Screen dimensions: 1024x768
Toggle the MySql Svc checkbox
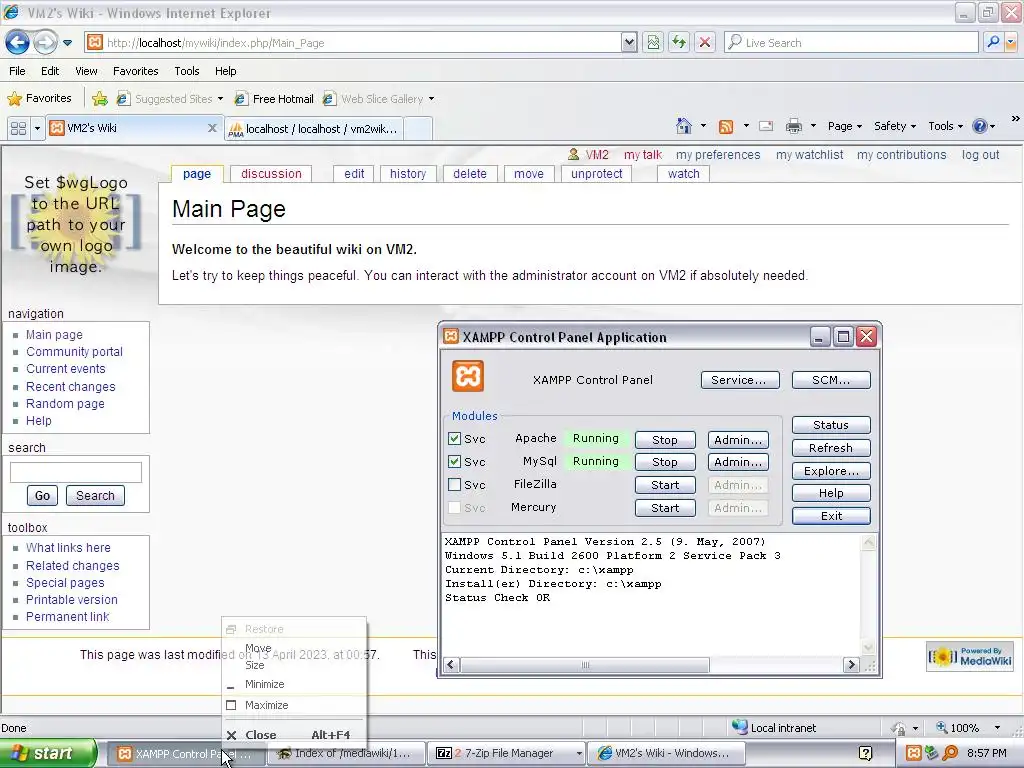click(455, 462)
